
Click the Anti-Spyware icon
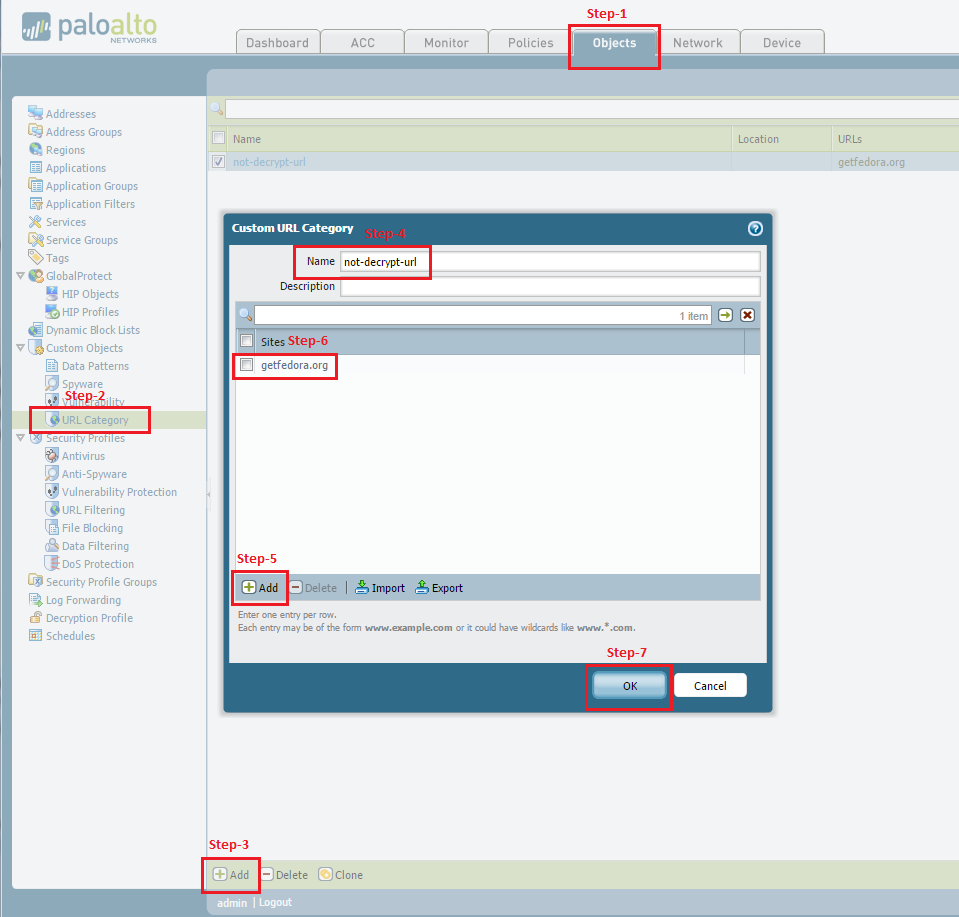(52, 473)
